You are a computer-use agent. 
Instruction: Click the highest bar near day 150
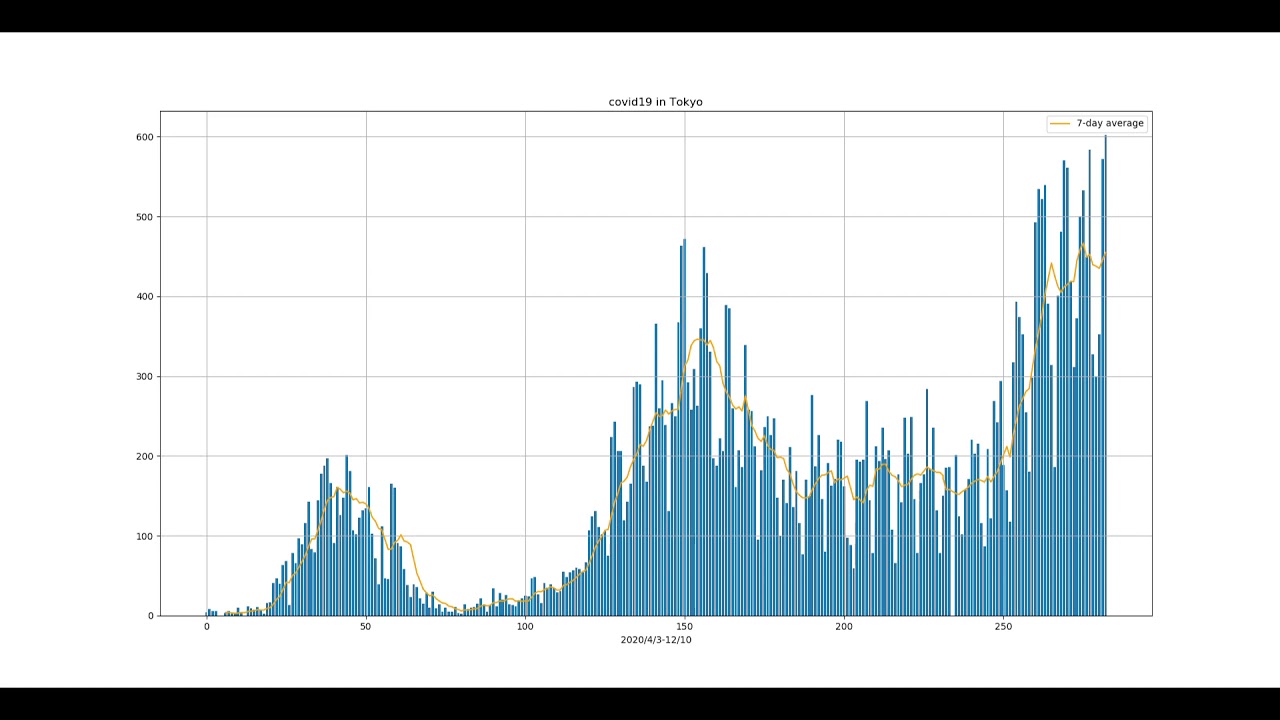tap(684, 430)
